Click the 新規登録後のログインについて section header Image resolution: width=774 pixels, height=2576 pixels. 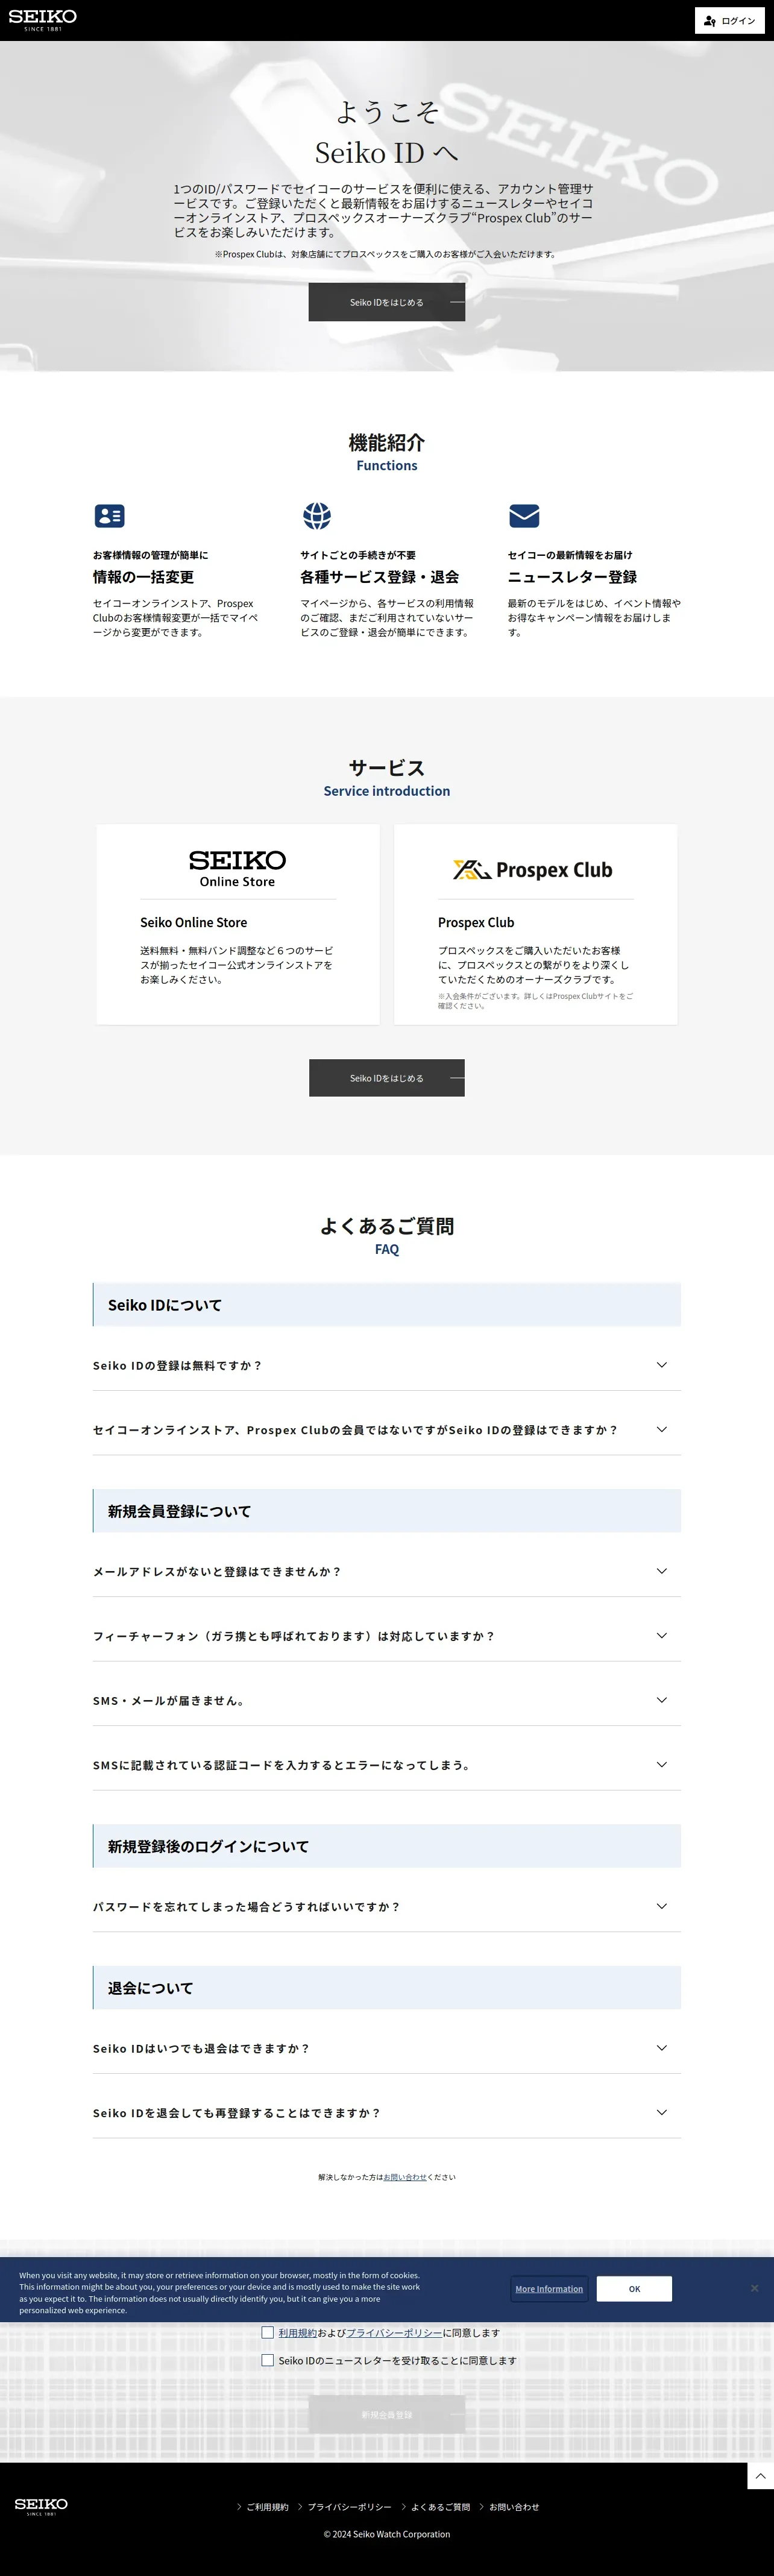[x=387, y=1846]
